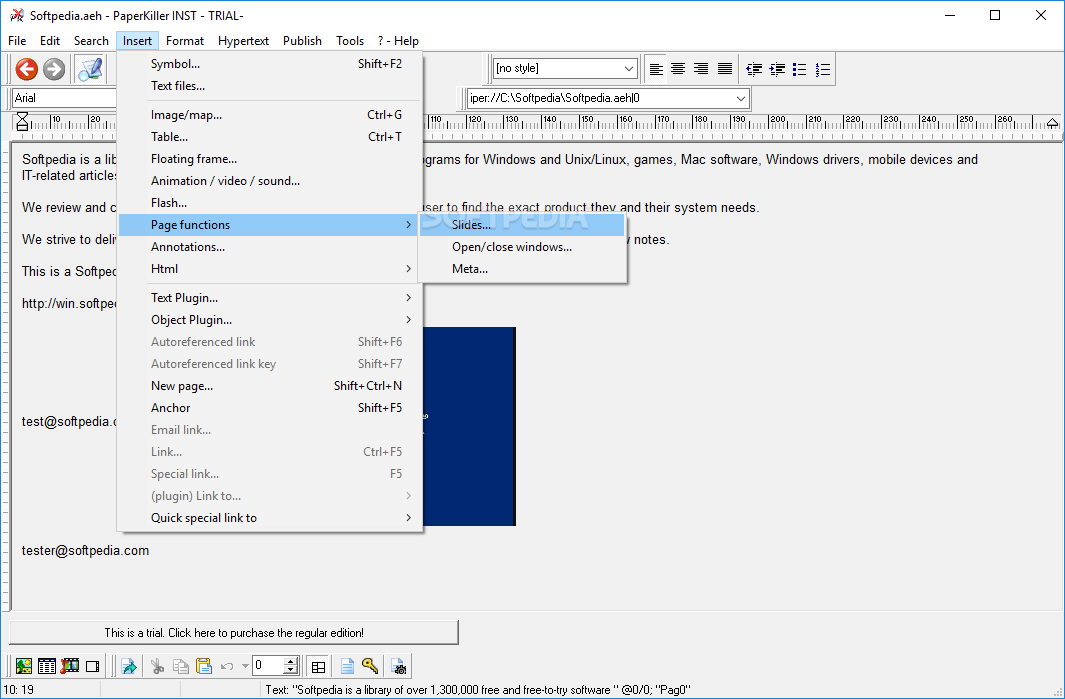Click the numeric value field showing 0
The height and width of the screenshot is (699, 1065).
point(268,666)
